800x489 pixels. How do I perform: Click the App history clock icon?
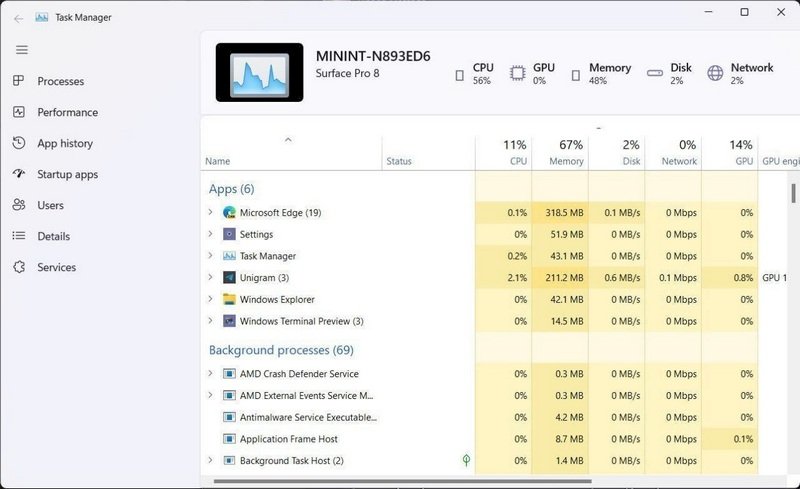19,143
